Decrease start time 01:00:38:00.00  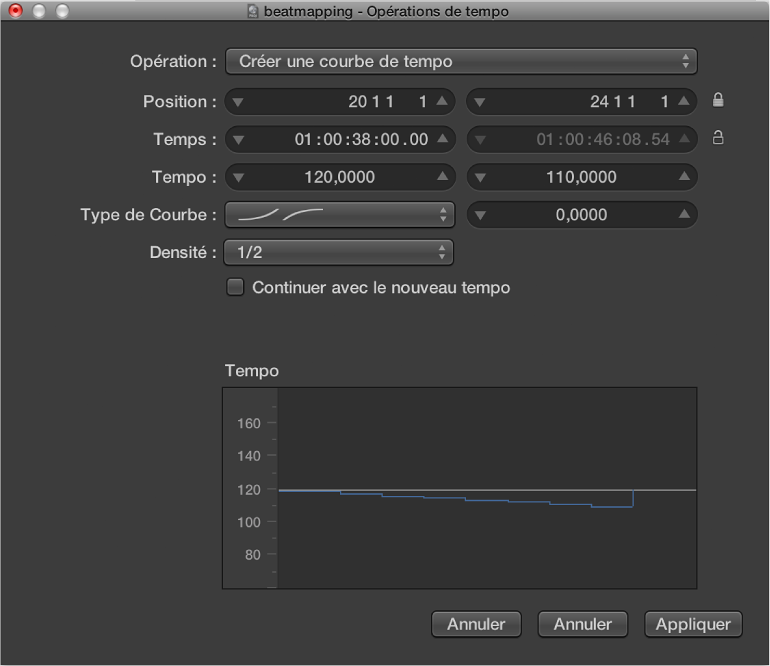coord(238,140)
